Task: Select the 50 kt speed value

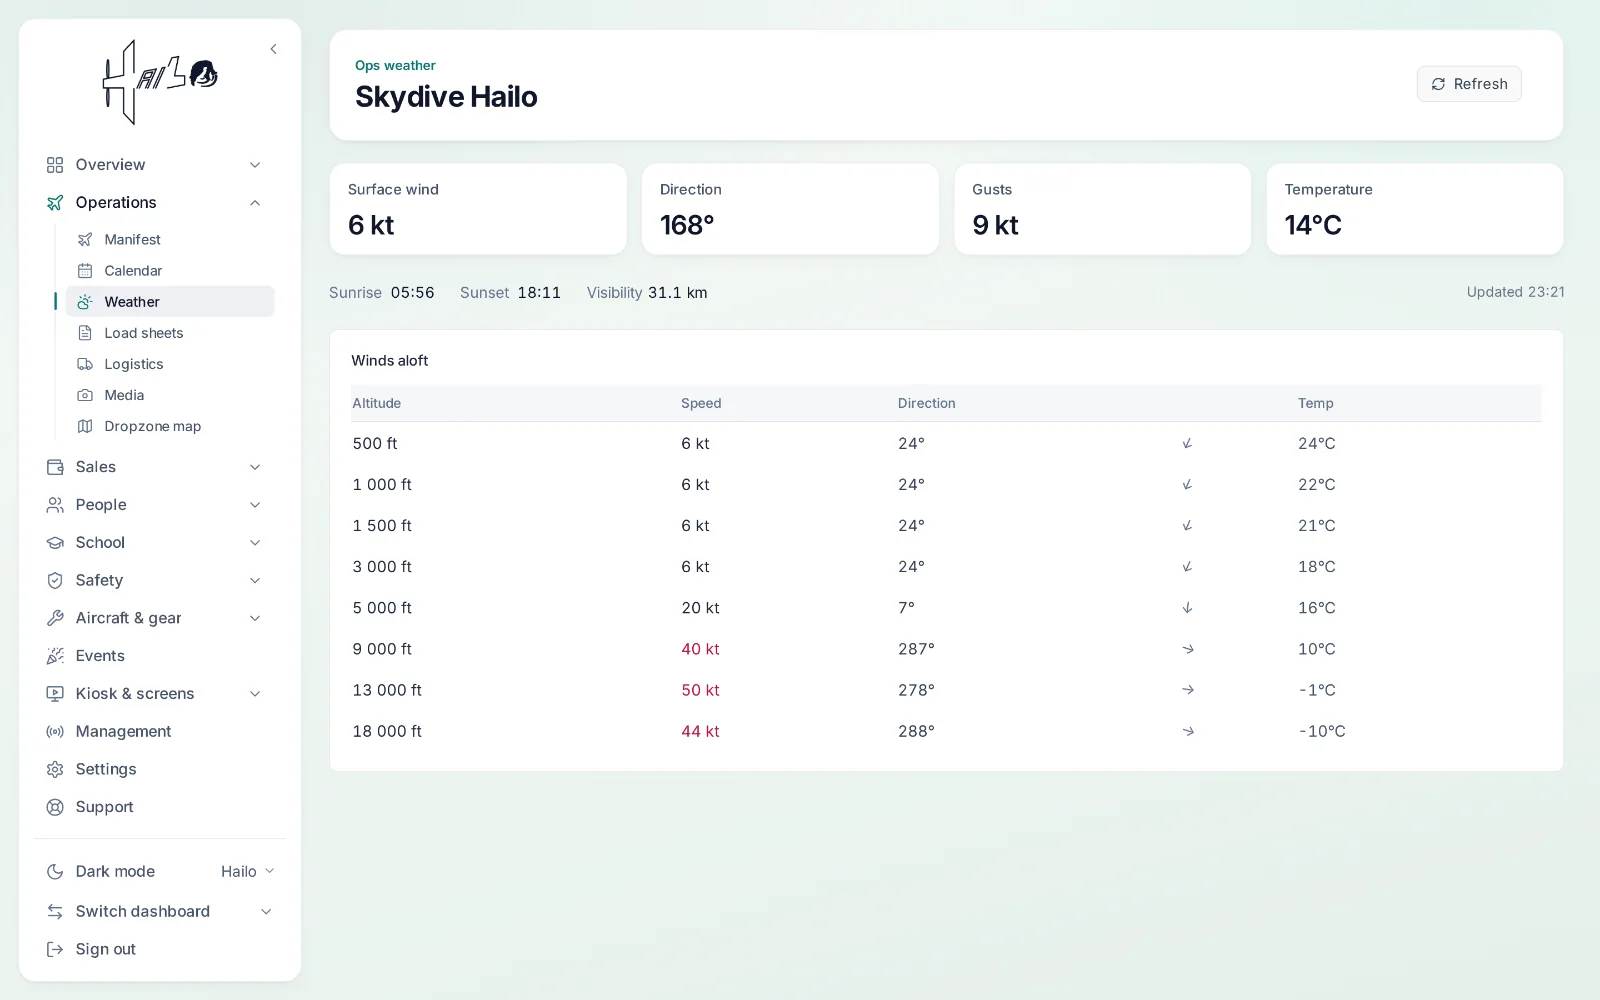Action: pos(700,690)
